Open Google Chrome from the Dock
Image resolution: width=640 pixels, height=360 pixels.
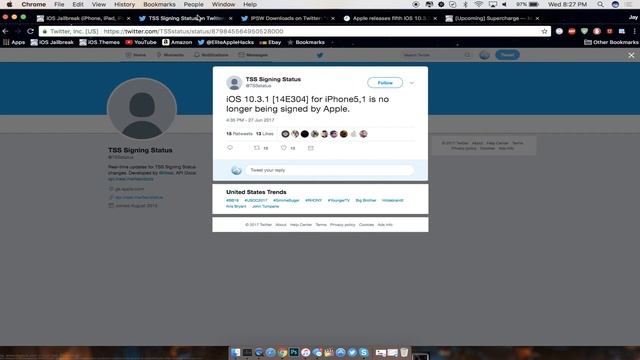click(x=282, y=352)
